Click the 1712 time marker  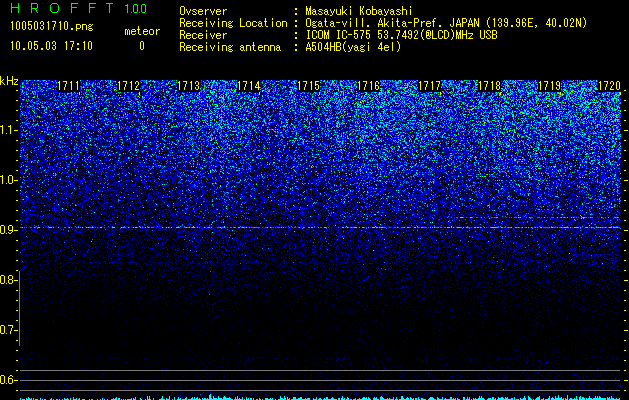128,86
